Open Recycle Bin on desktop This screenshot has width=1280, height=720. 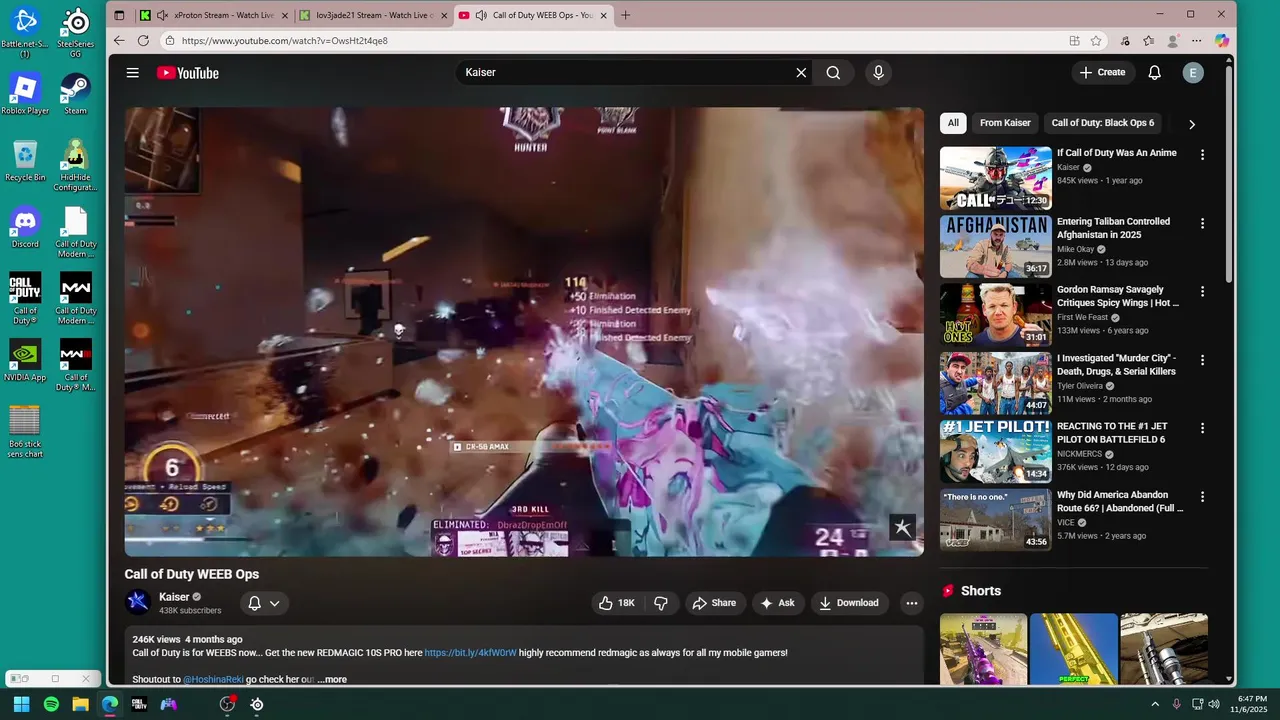[x=25, y=160]
